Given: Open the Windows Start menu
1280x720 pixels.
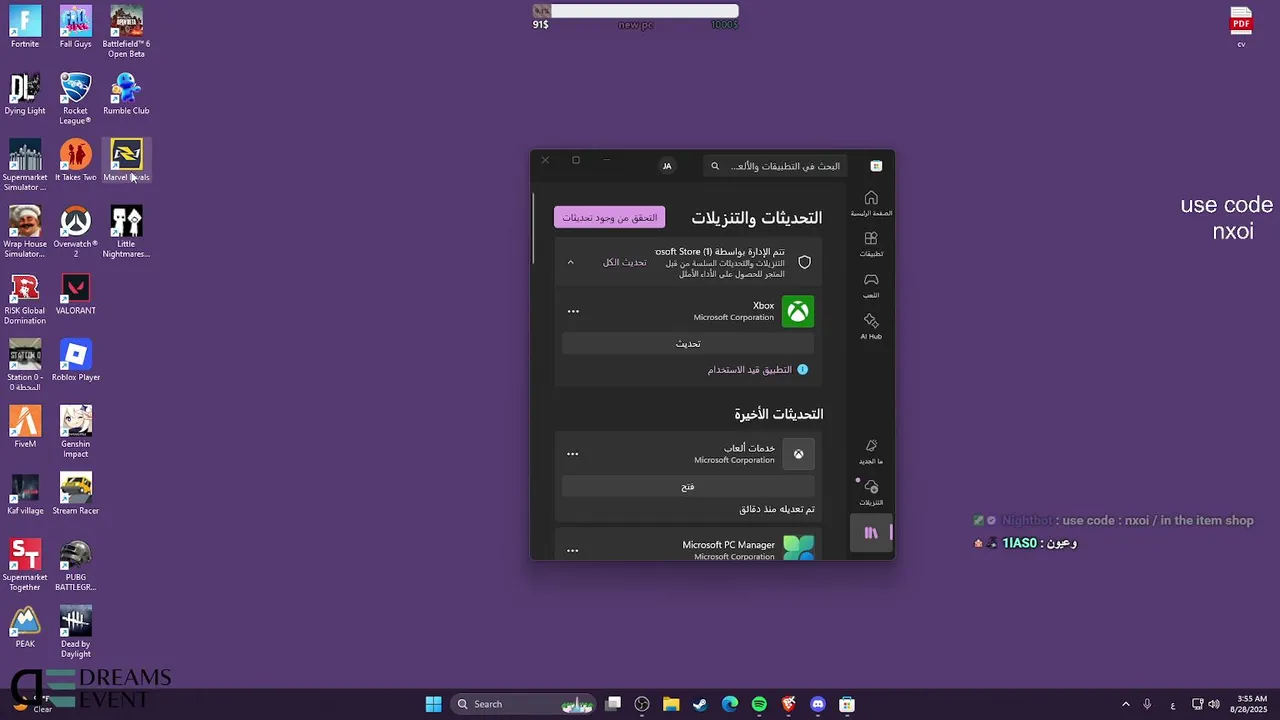Looking at the screenshot, I should [x=433, y=704].
